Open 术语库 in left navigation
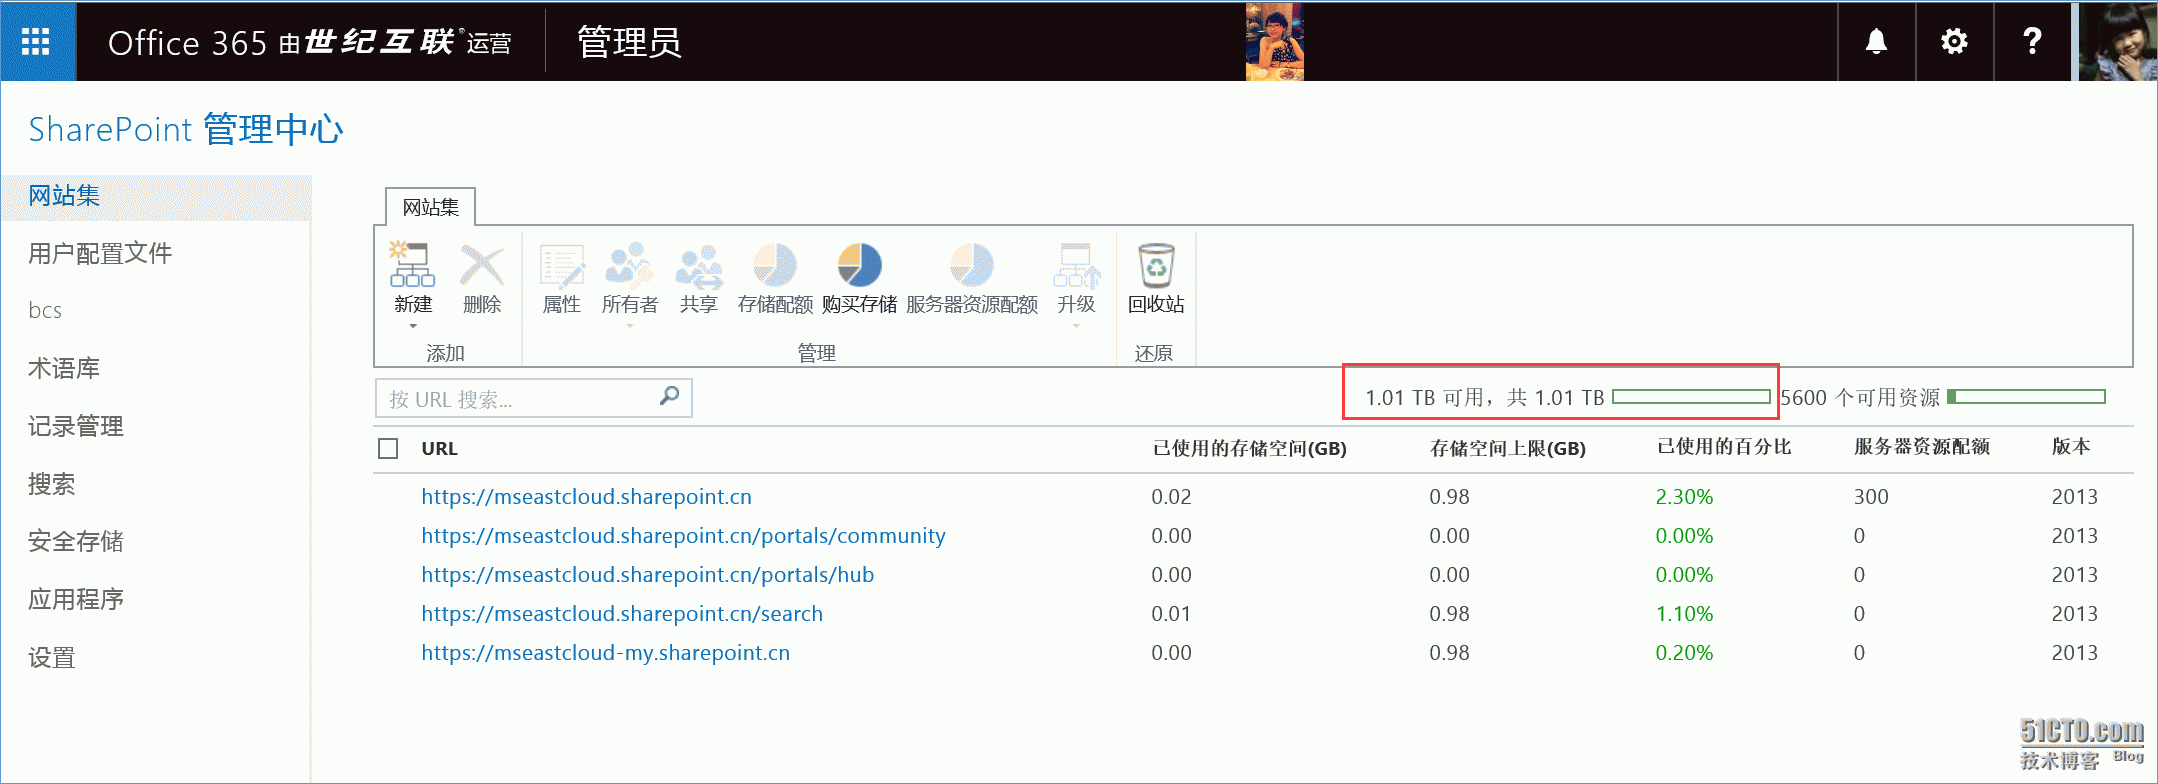Viewport: 2158px width, 784px height. (x=64, y=368)
